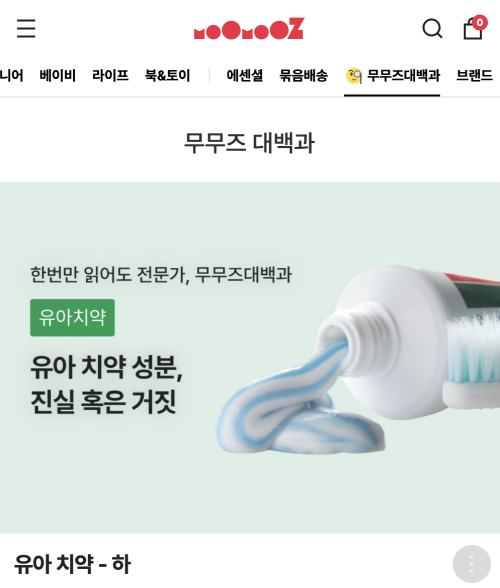Go to the 북&토이 category
Screen dimensions: 500x588
(x=168, y=75)
